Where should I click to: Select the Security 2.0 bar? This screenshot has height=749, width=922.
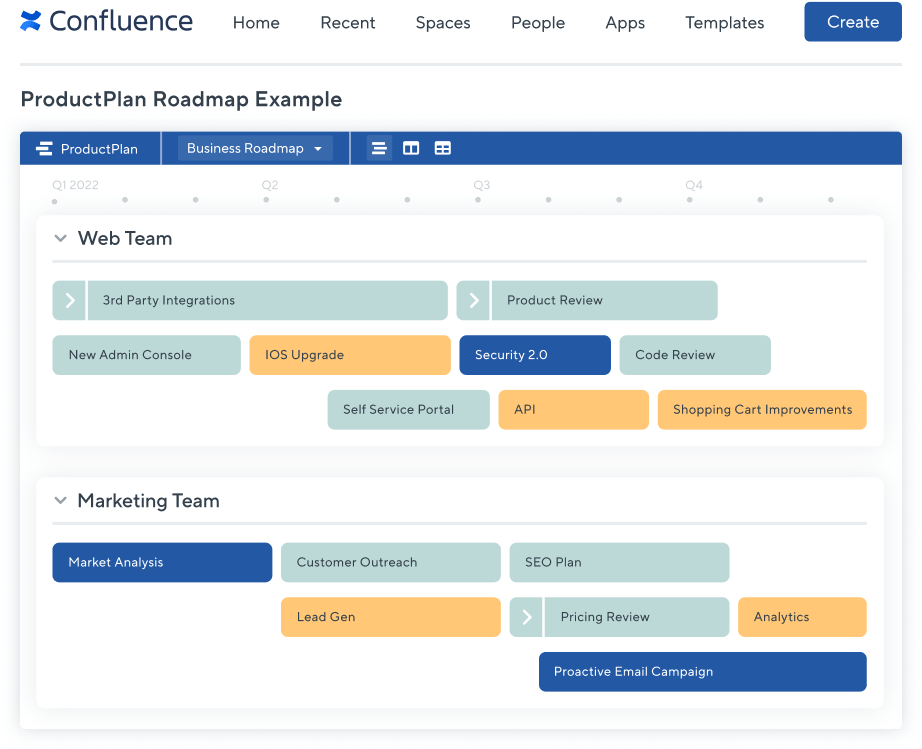tap(535, 355)
